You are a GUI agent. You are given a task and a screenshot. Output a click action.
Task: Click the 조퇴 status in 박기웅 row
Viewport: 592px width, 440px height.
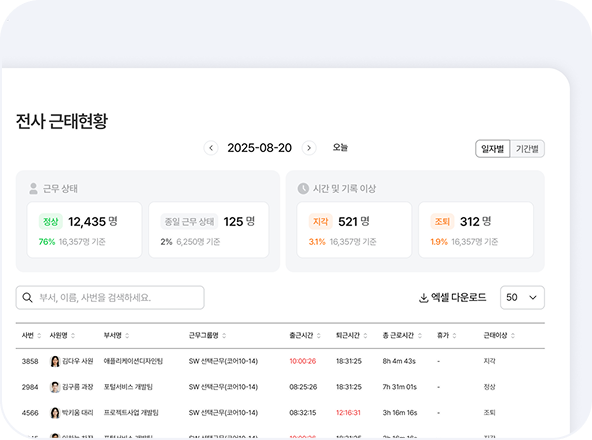coord(489,413)
